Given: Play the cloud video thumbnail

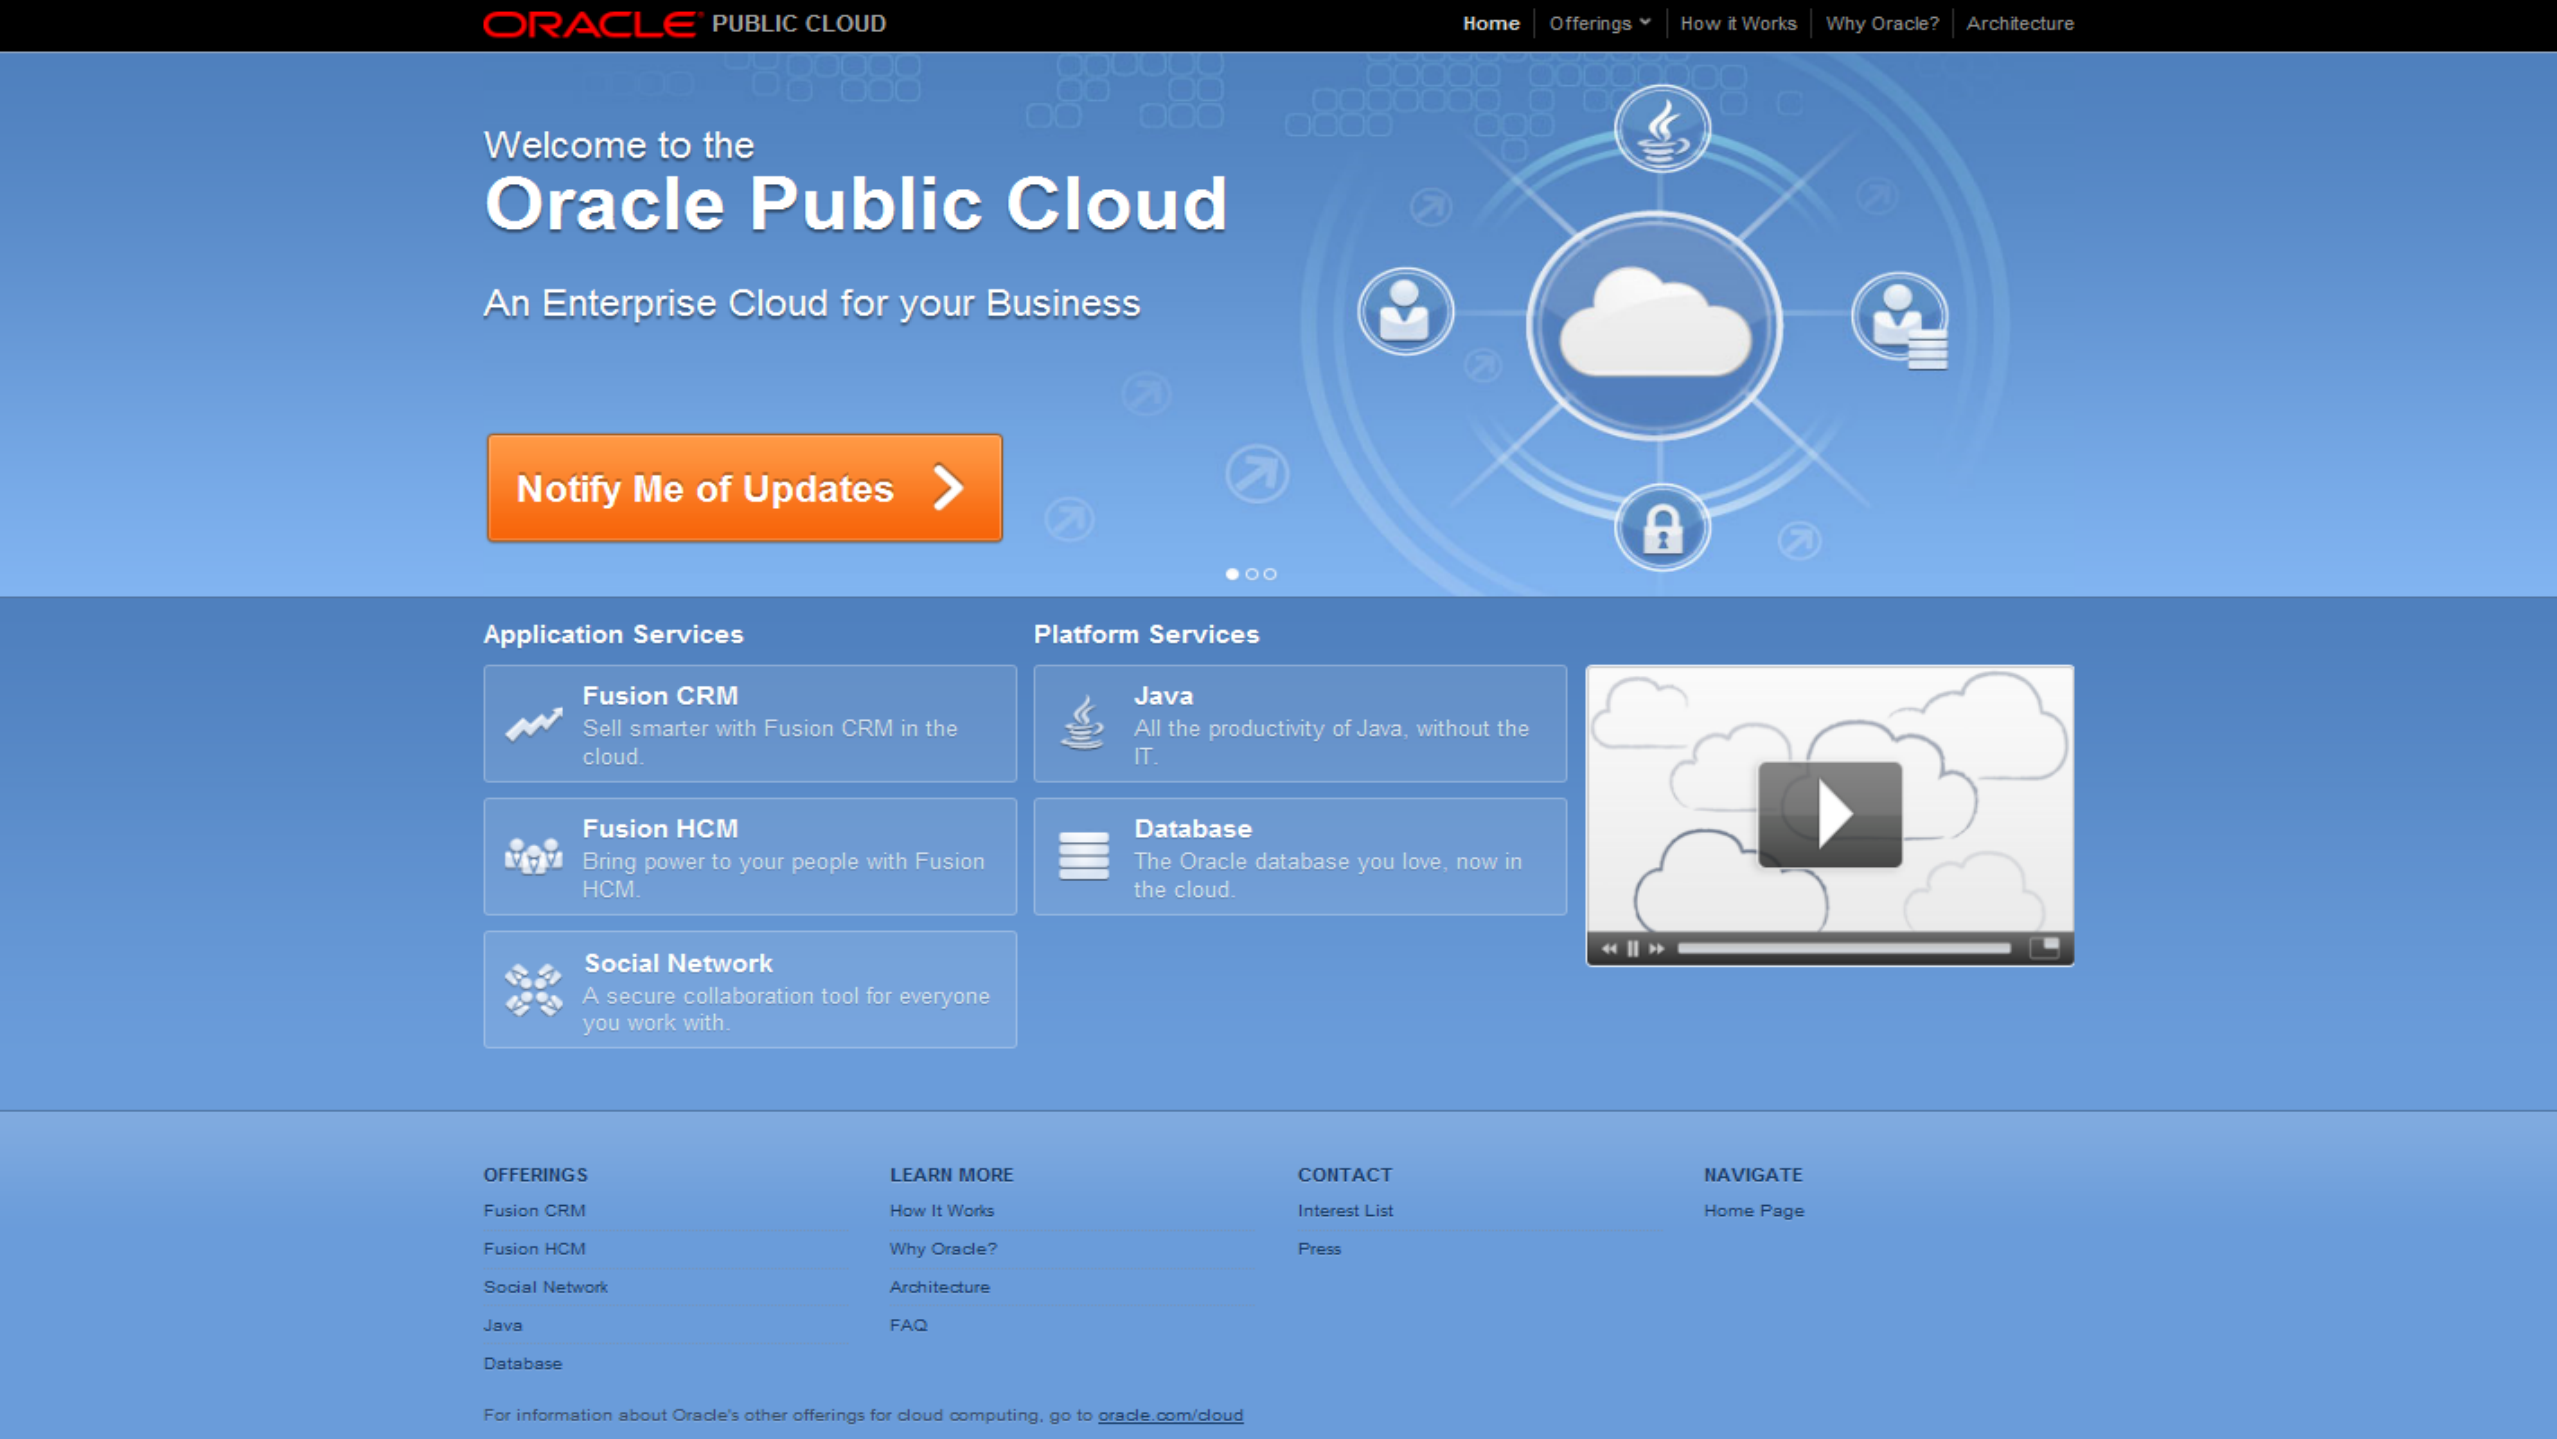Looking at the screenshot, I should 1829,814.
